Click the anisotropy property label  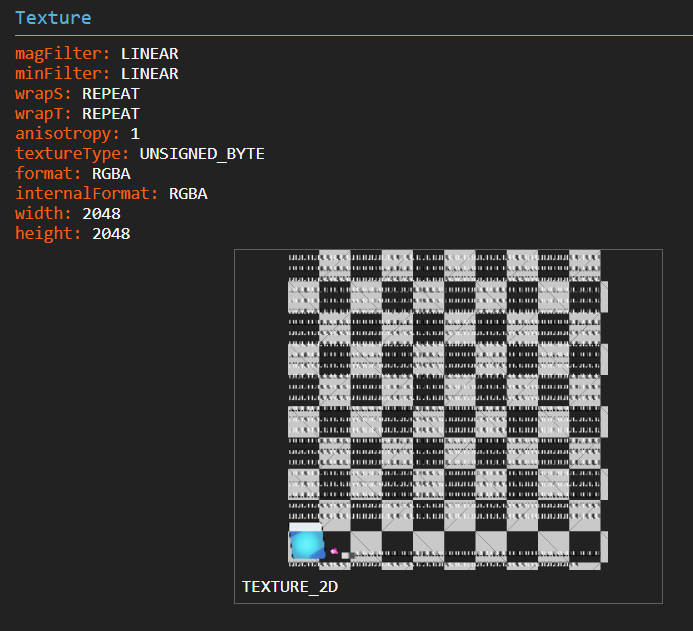pos(67,134)
